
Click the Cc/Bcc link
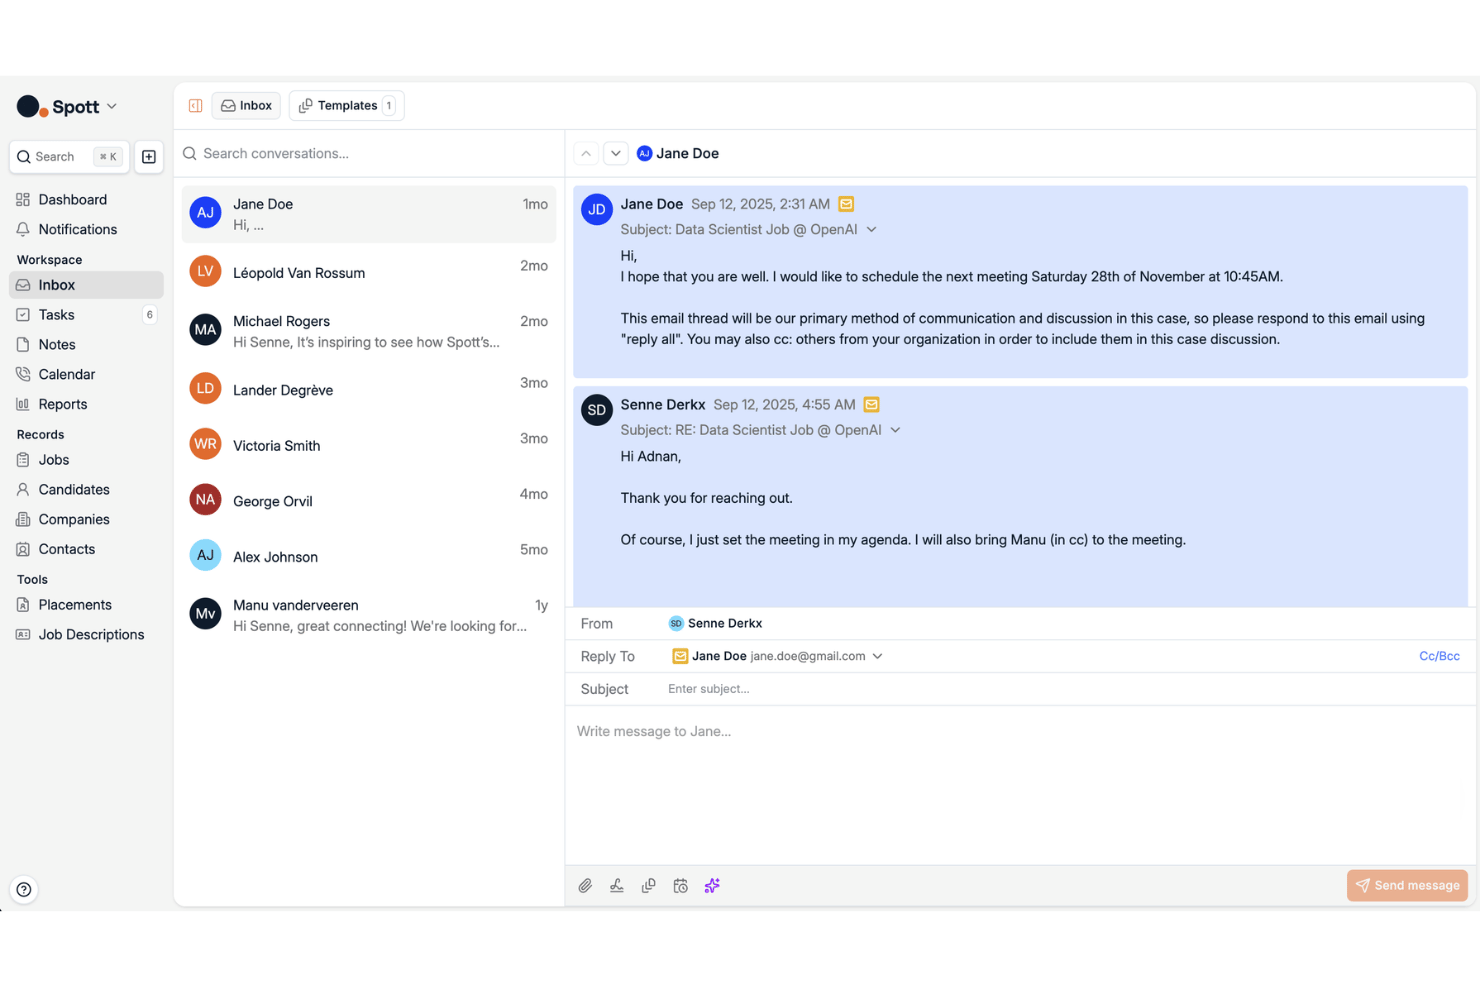[1439, 657]
